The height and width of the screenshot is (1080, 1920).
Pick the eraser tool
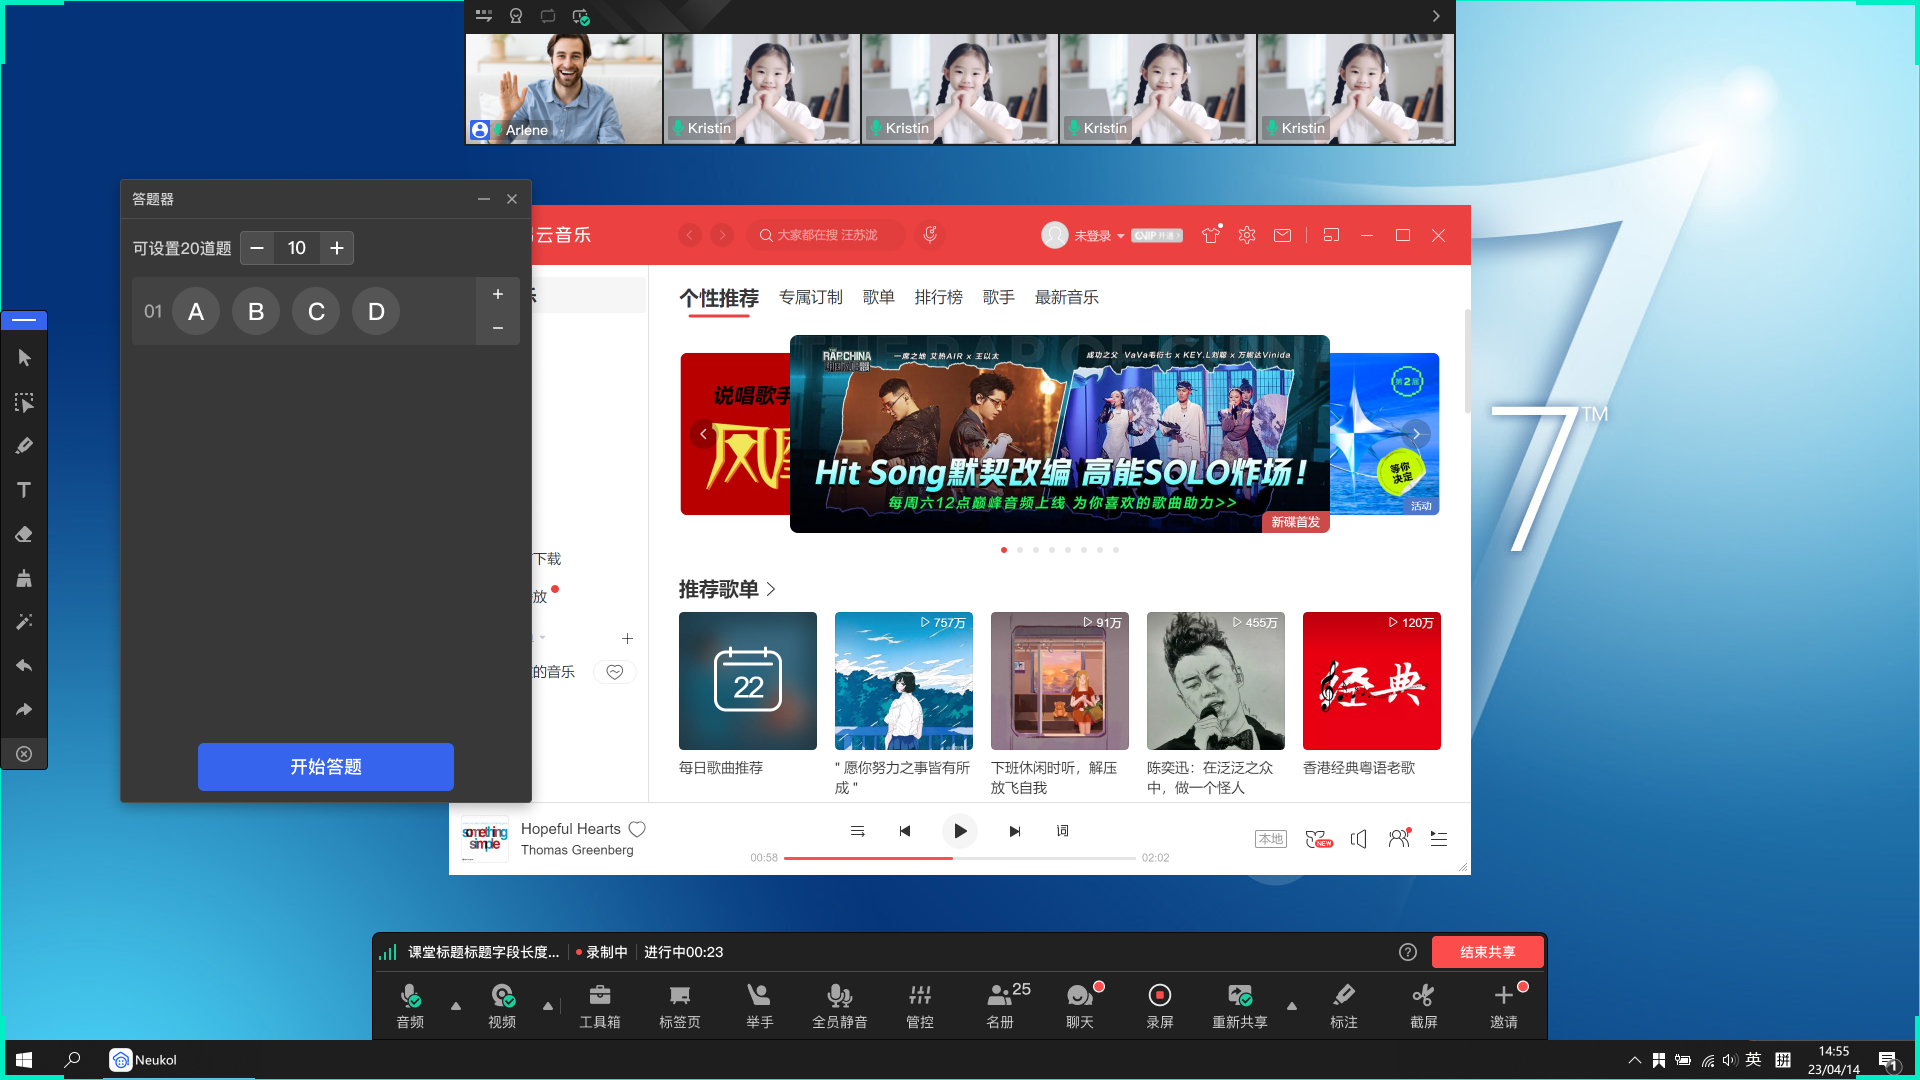point(24,534)
